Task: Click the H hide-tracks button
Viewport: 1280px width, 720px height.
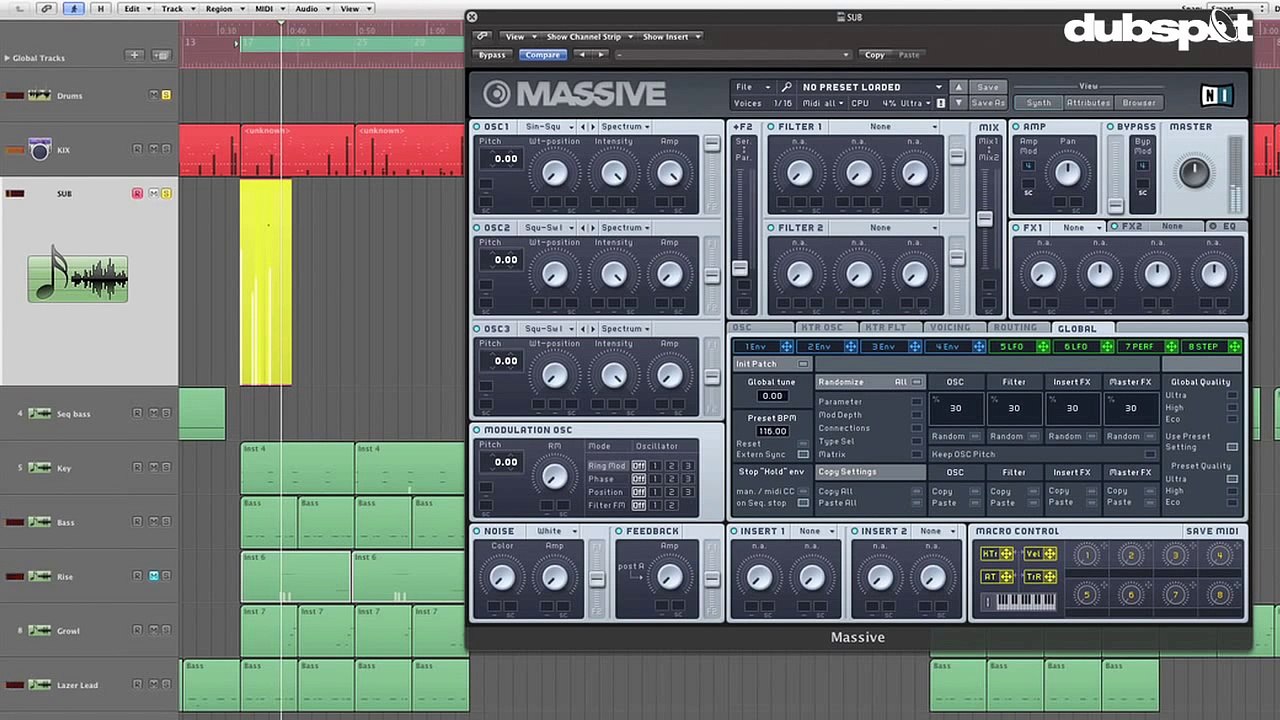Action: [100, 8]
